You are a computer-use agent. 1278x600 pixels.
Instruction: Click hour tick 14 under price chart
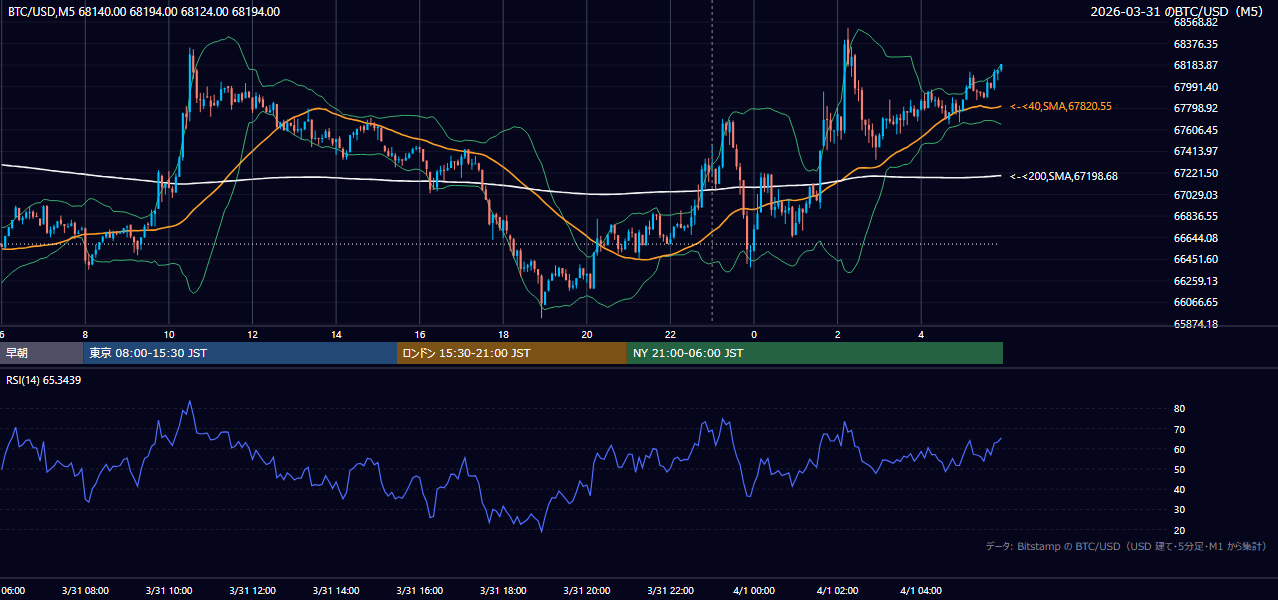pyautogui.click(x=336, y=335)
